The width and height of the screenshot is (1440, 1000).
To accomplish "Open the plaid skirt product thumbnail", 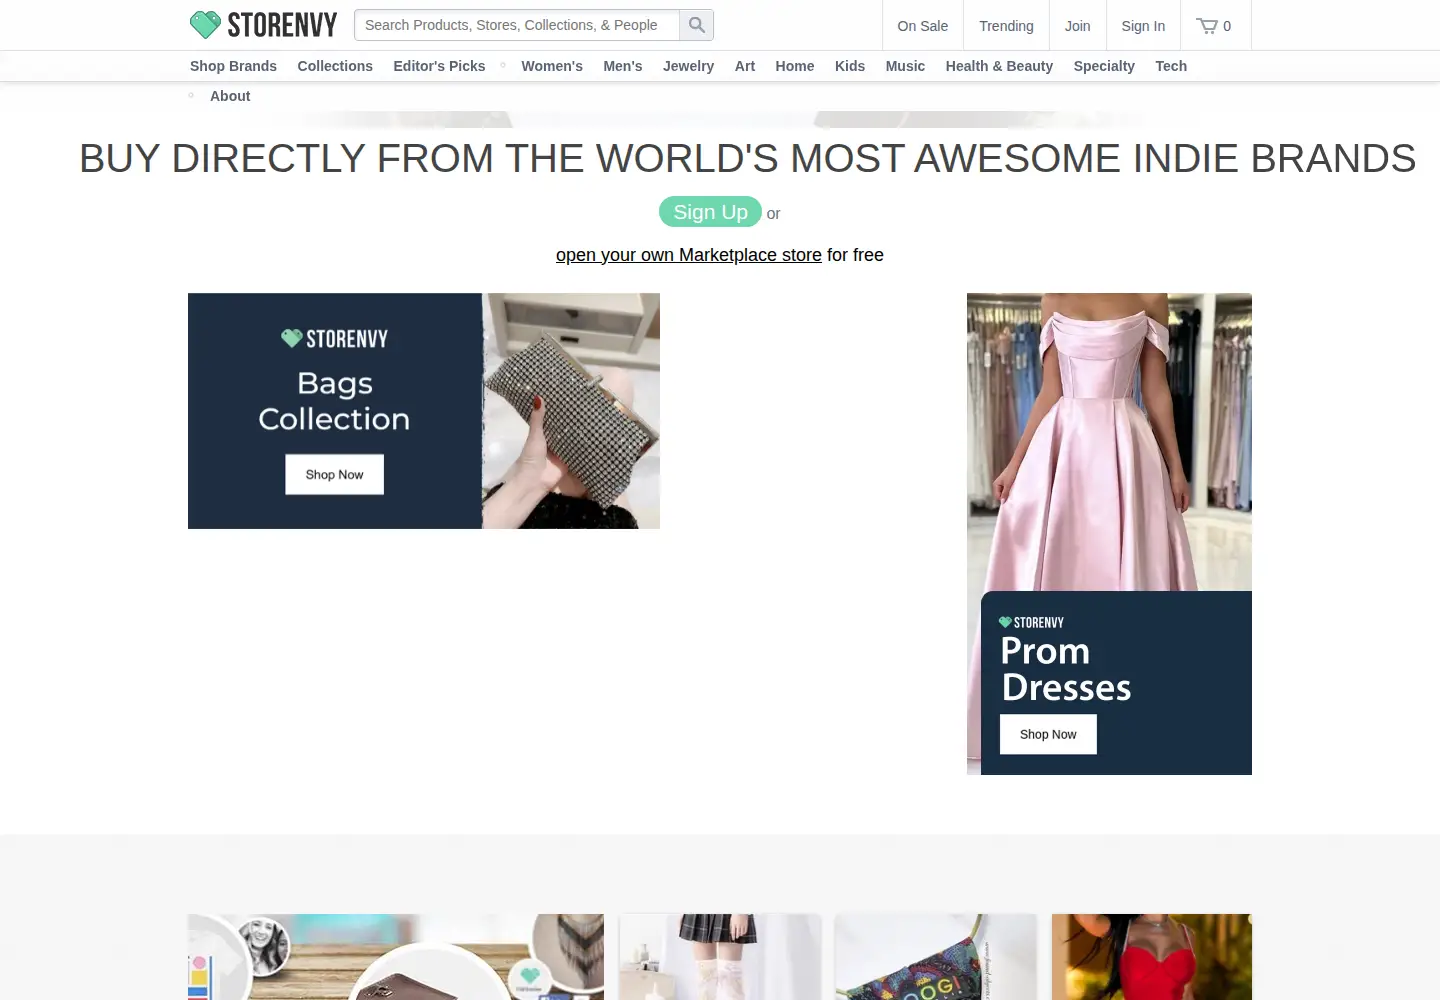I will tap(720, 957).
